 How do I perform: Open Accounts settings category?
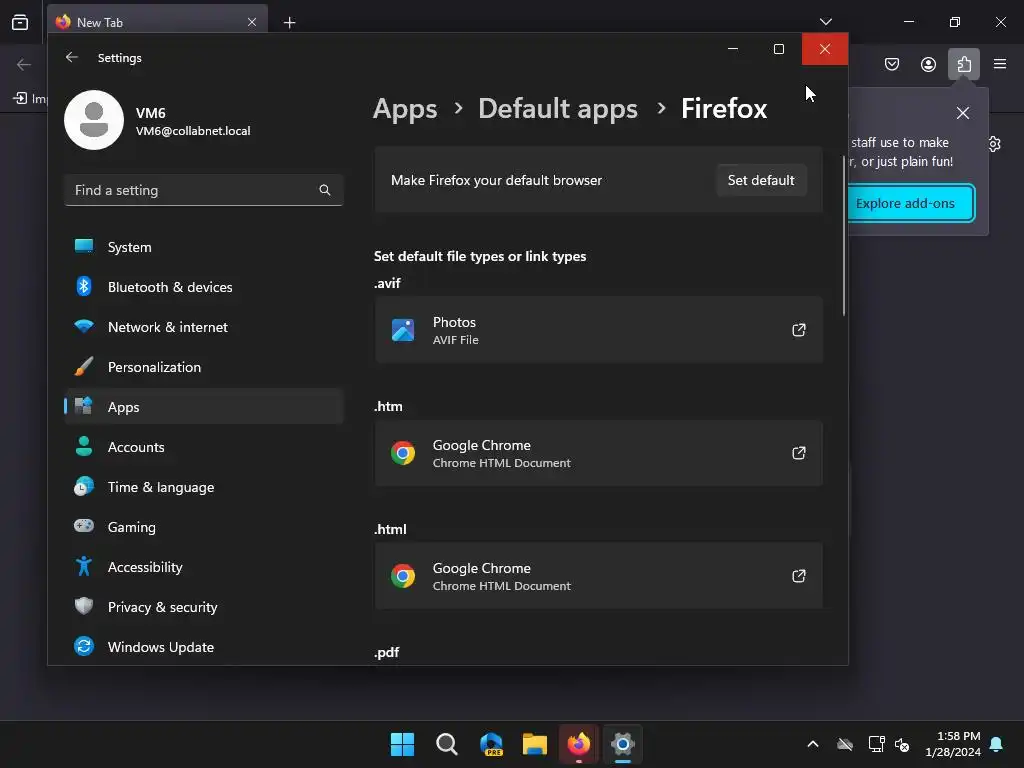tap(204, 447)
